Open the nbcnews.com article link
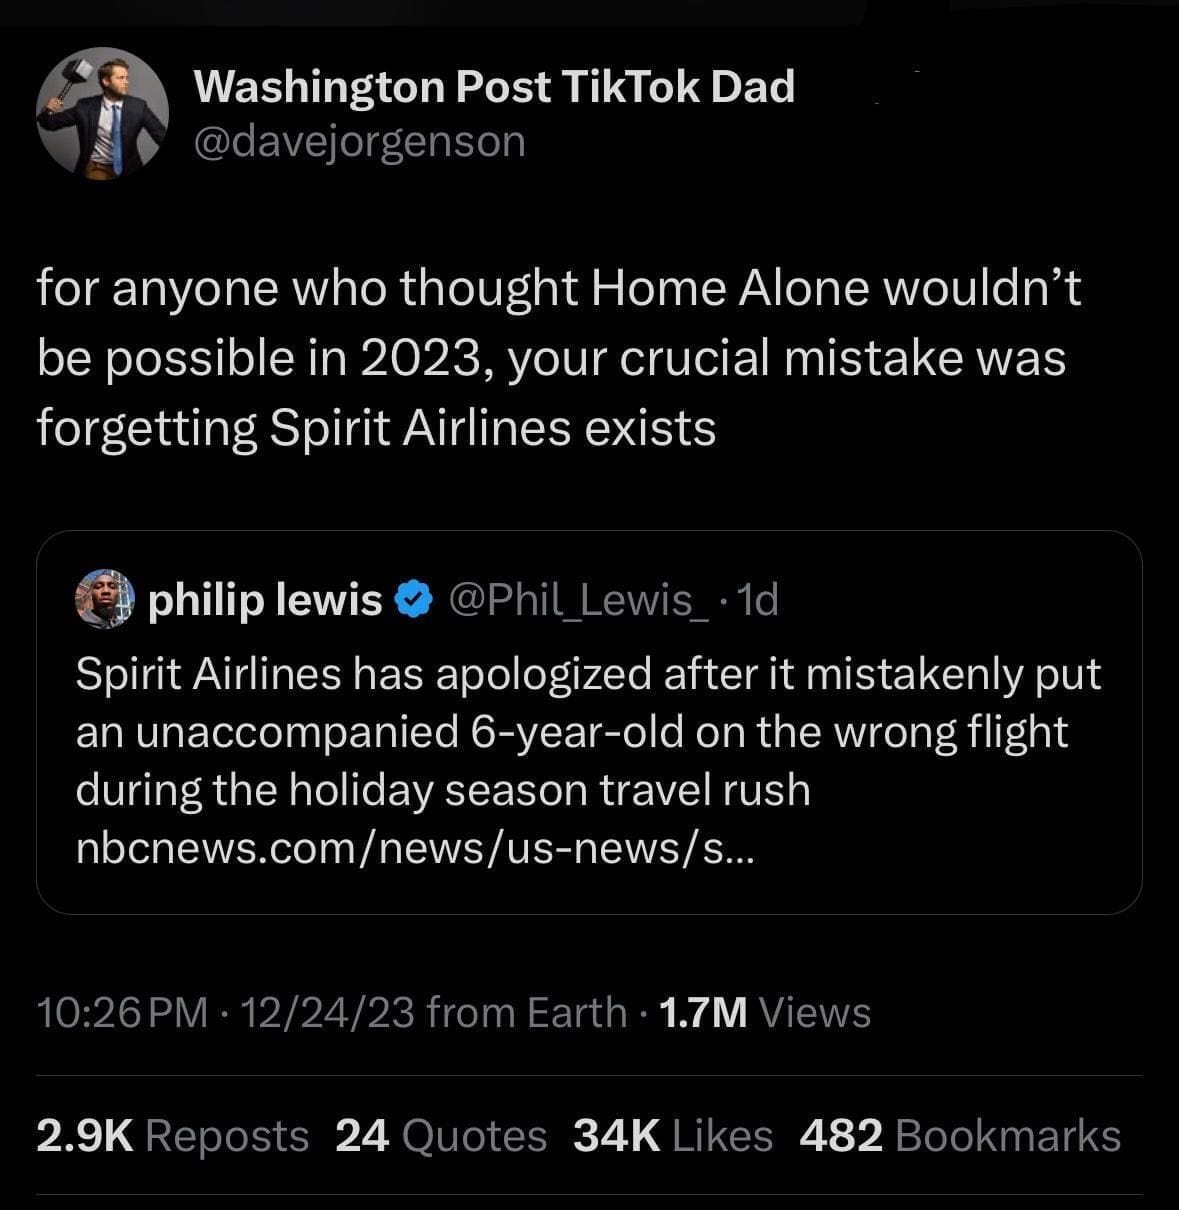1179x1210 pixels. pos(416,848)
